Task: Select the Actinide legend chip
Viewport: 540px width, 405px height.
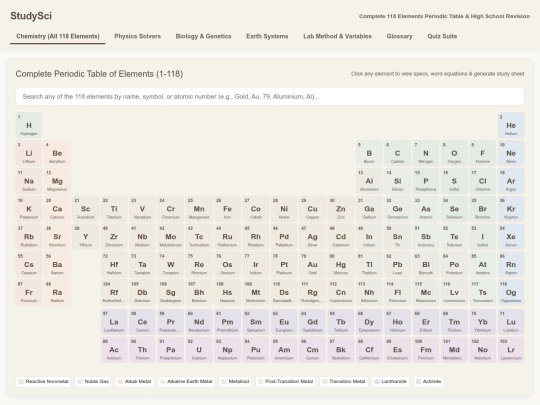Action: (x=428, y=382)
